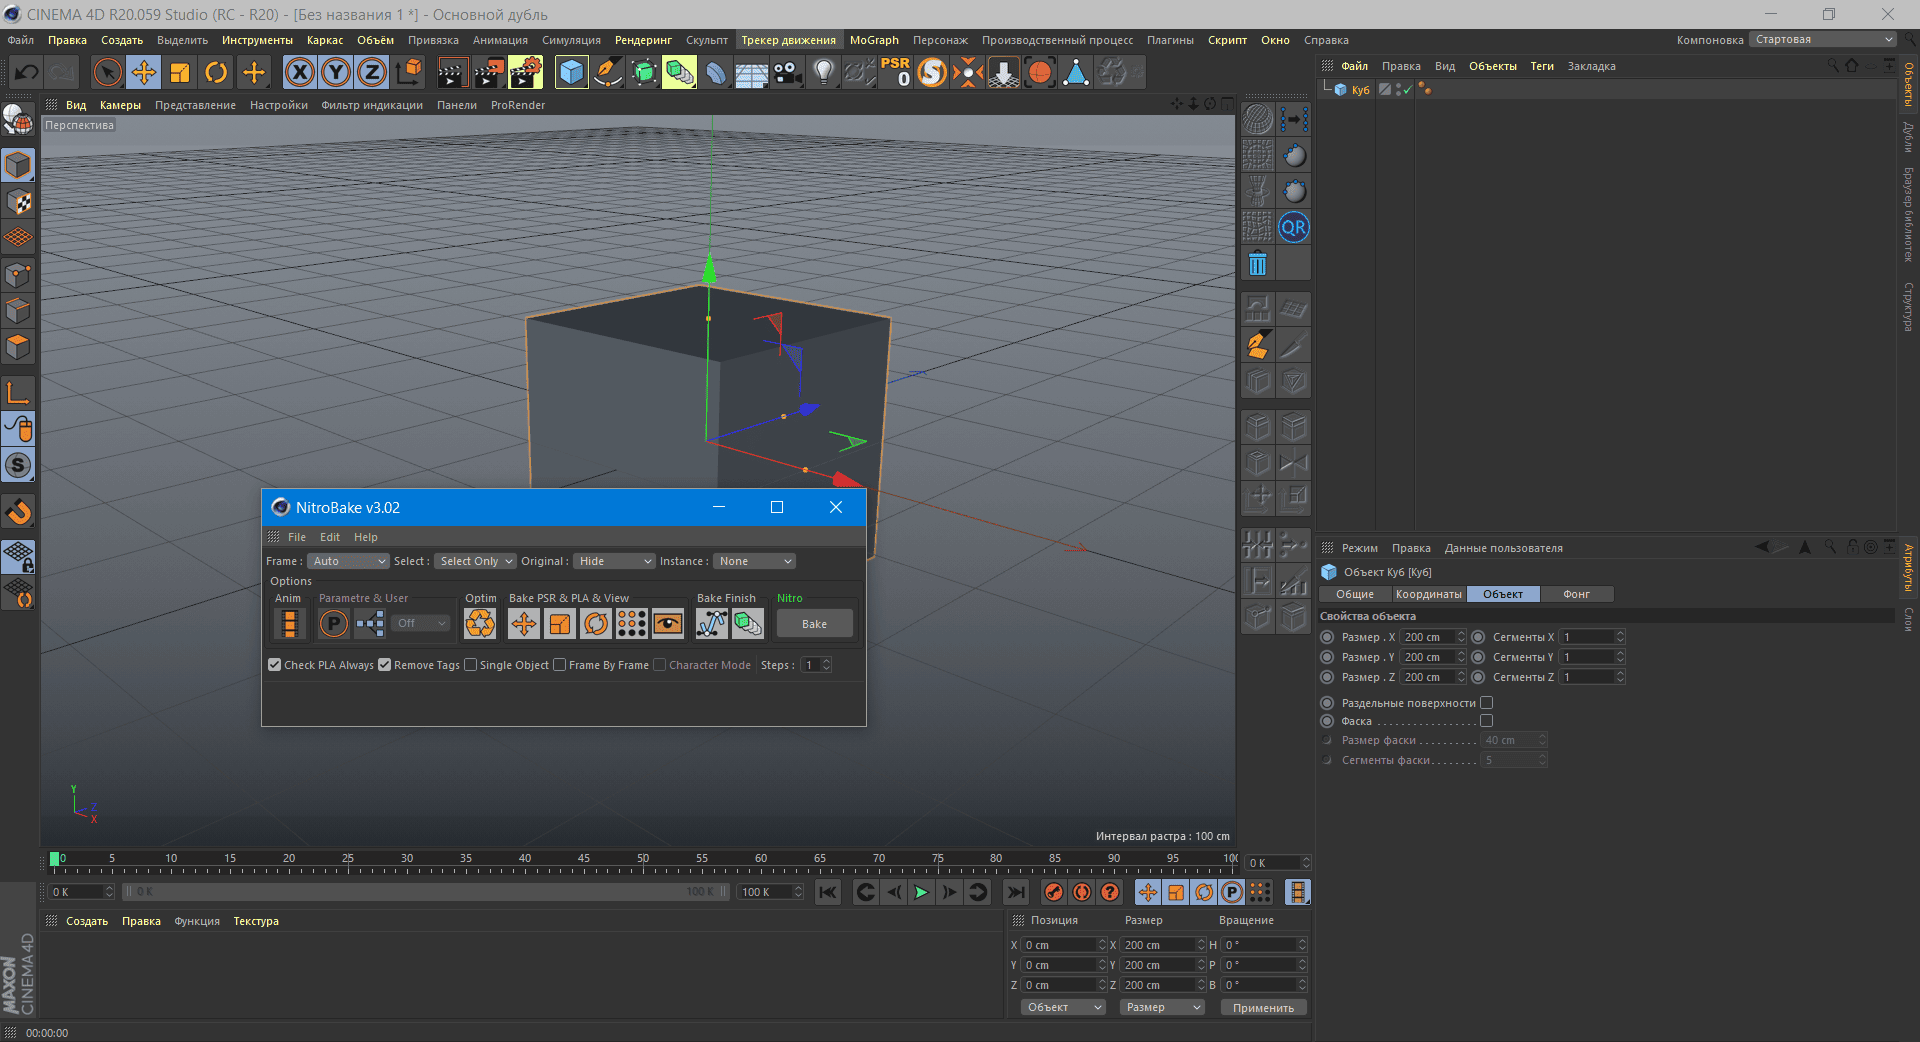This screenshot has height=1042, width=1920.
Task: Toggle the Frame By Frame checkbox
Action: [560, 665]
